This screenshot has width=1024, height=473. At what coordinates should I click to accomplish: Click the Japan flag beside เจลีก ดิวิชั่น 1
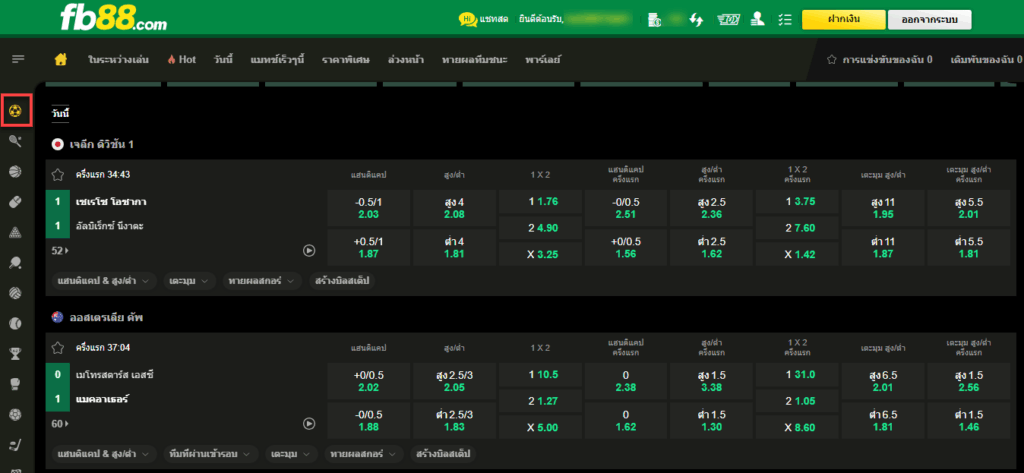[58, 144]
